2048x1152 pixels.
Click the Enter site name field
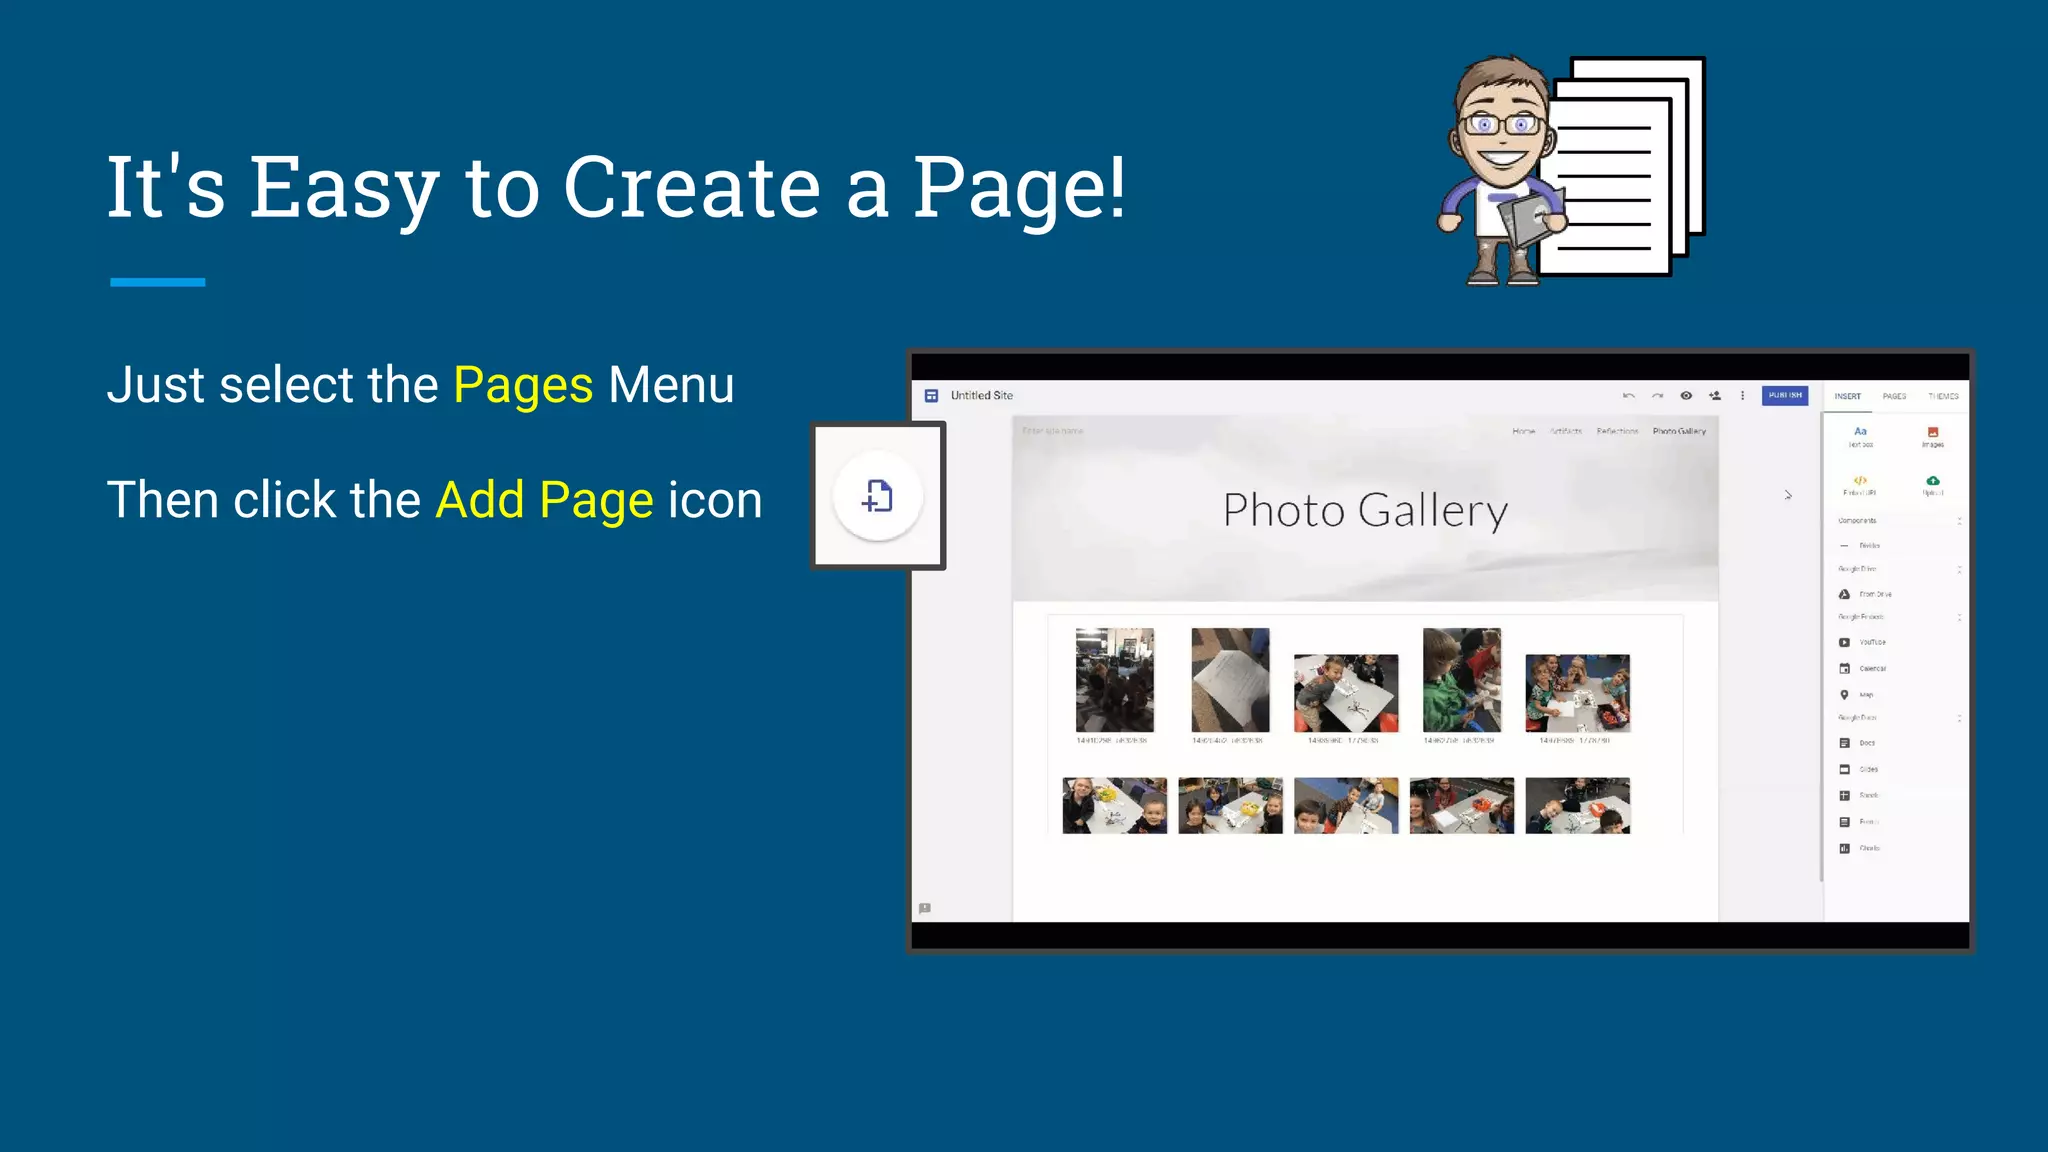click(1052, 431)
